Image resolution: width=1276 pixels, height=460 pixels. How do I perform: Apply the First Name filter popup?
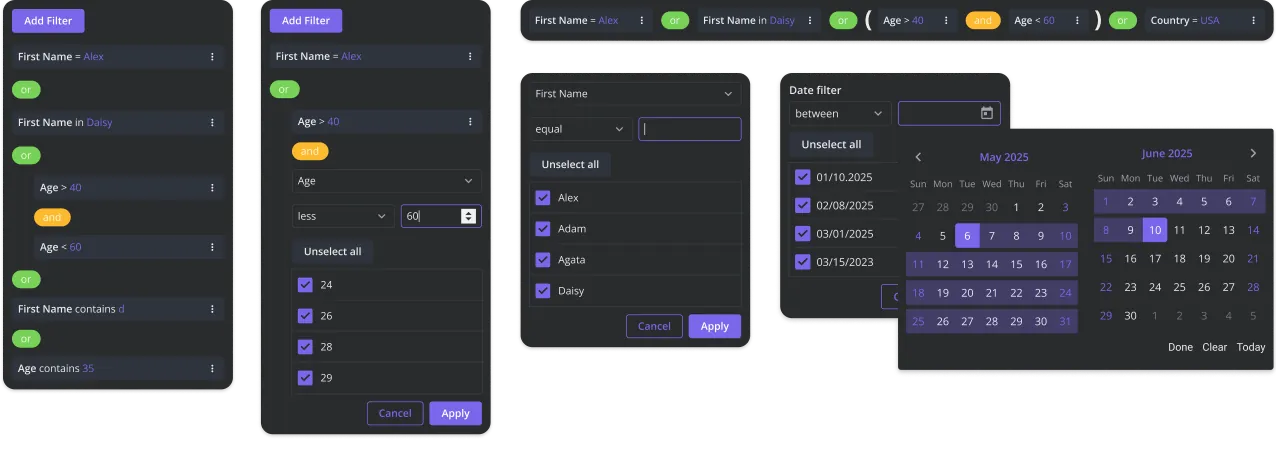715,326
